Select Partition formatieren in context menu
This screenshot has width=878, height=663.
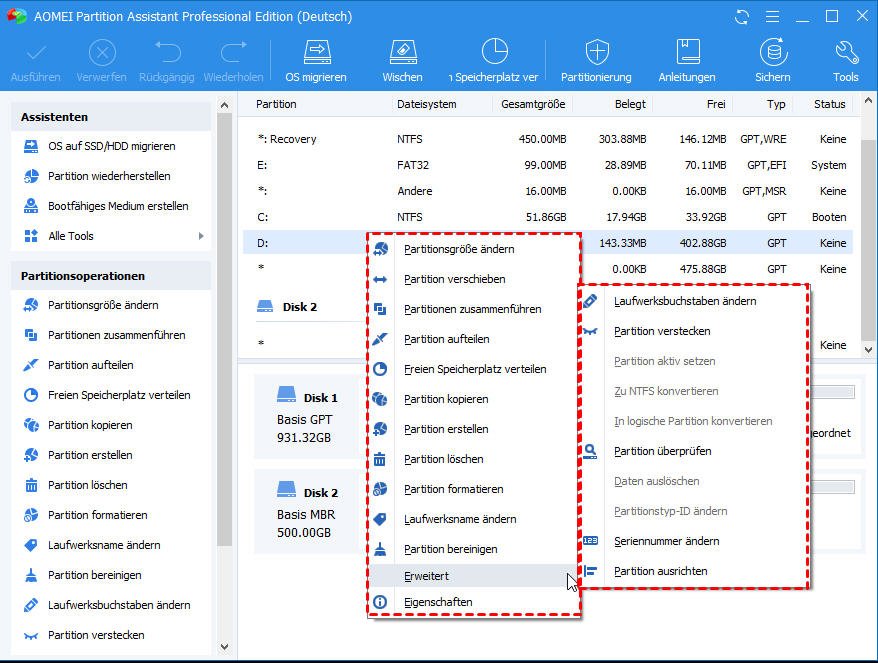[x=474, y=489]
